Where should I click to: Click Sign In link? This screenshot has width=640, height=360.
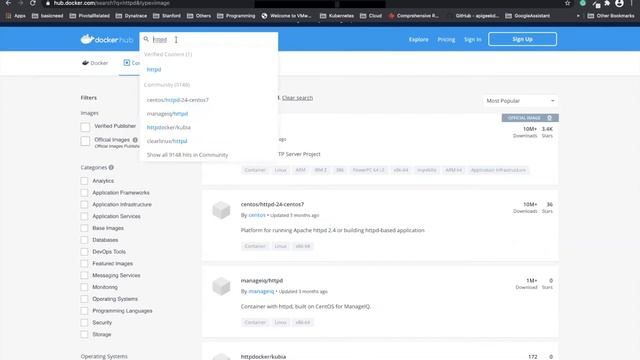pos(473,39)
